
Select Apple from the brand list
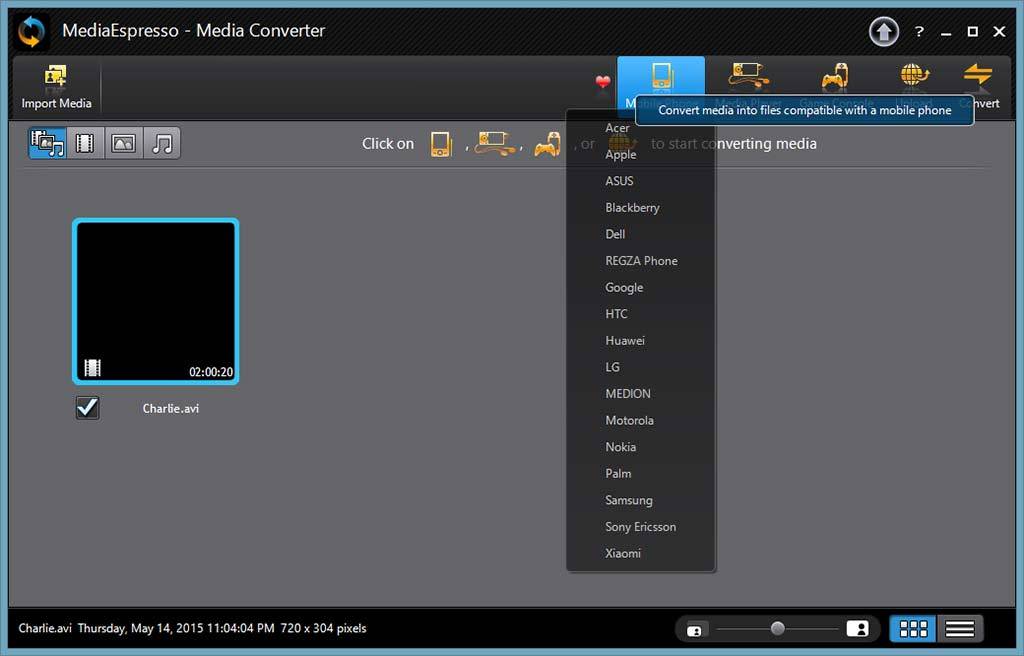coord(621,155)
